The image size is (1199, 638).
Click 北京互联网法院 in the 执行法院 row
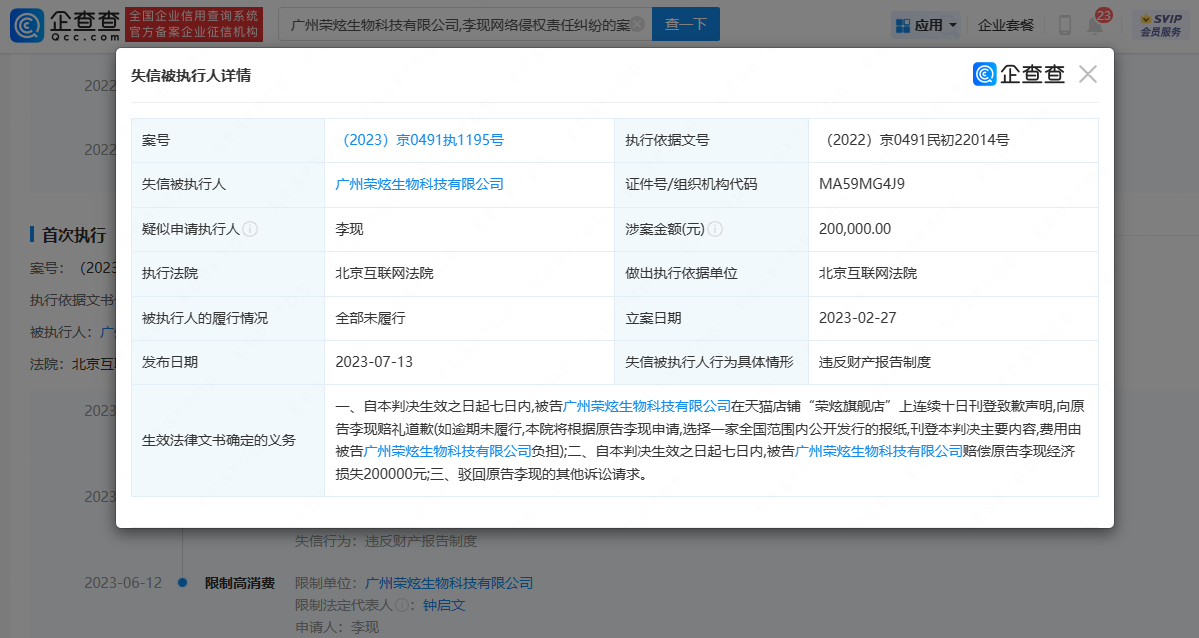tap(385, 273)
